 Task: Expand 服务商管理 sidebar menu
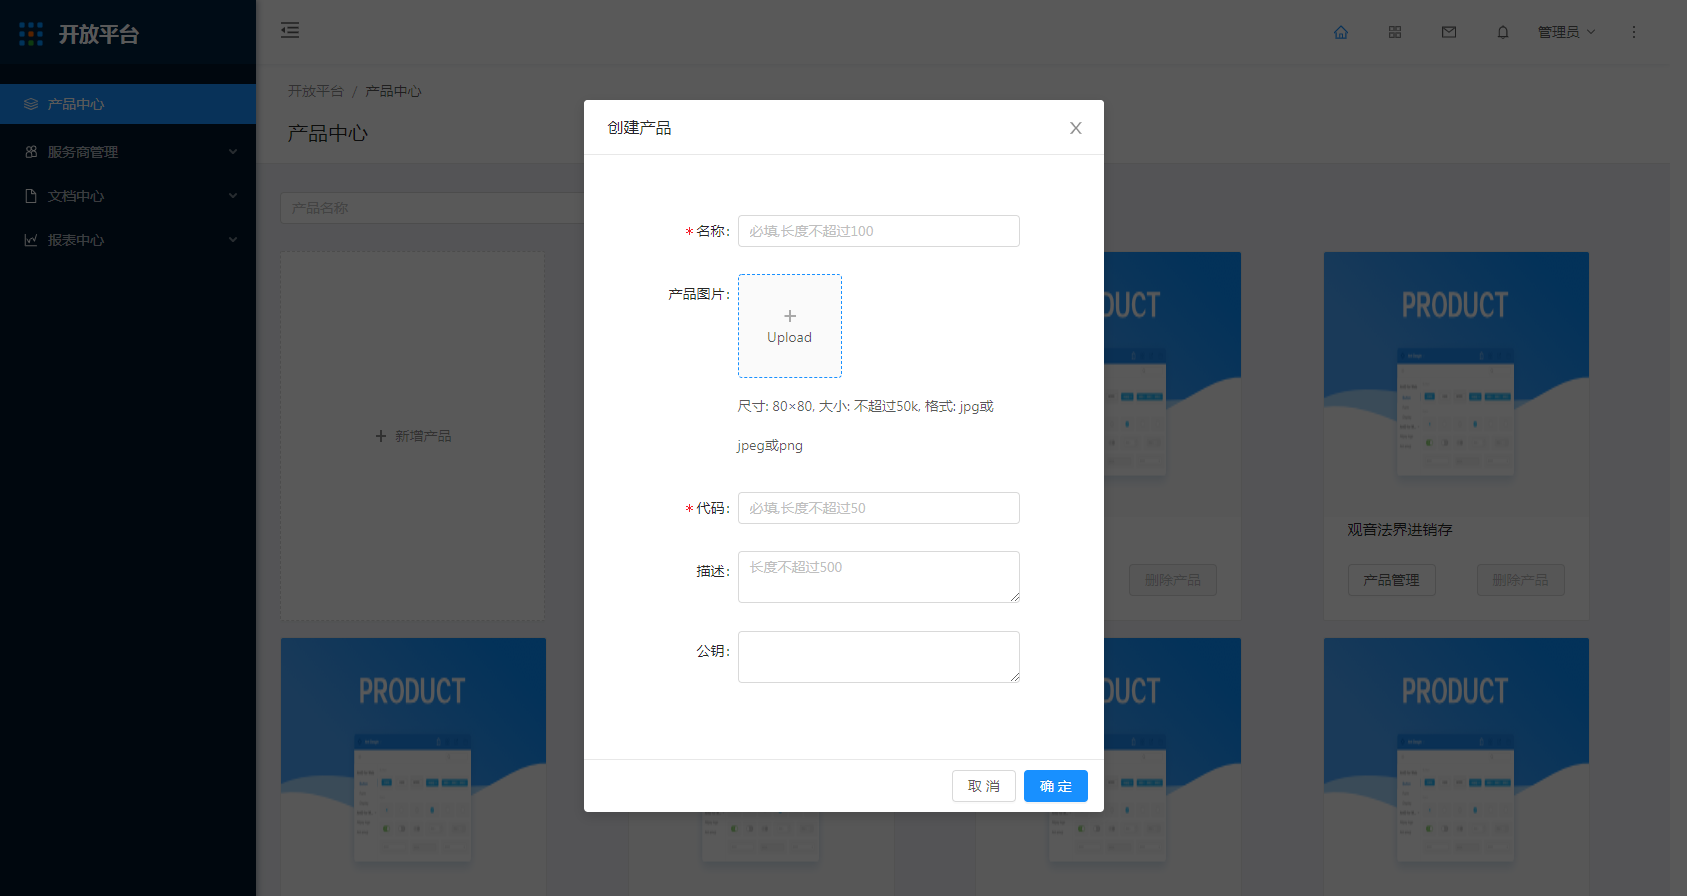128,152
